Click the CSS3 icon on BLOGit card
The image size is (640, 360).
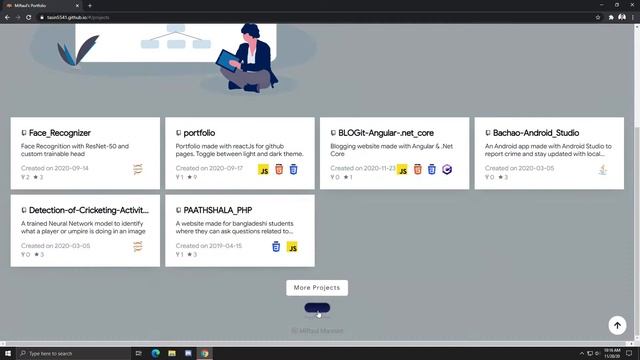point(432,169)
